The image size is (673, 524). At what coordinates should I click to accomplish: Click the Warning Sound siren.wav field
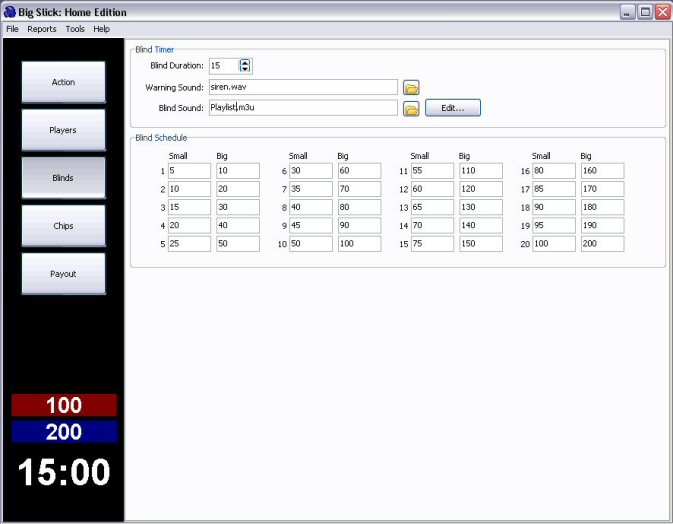[x=303, y=87]
